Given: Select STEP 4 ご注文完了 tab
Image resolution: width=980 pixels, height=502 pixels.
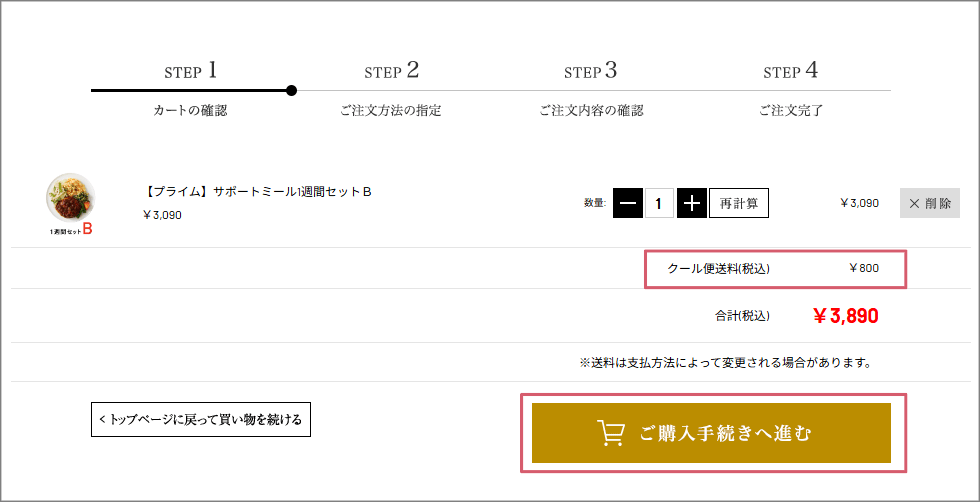Looking at the screenshot, I should [790, 89].
